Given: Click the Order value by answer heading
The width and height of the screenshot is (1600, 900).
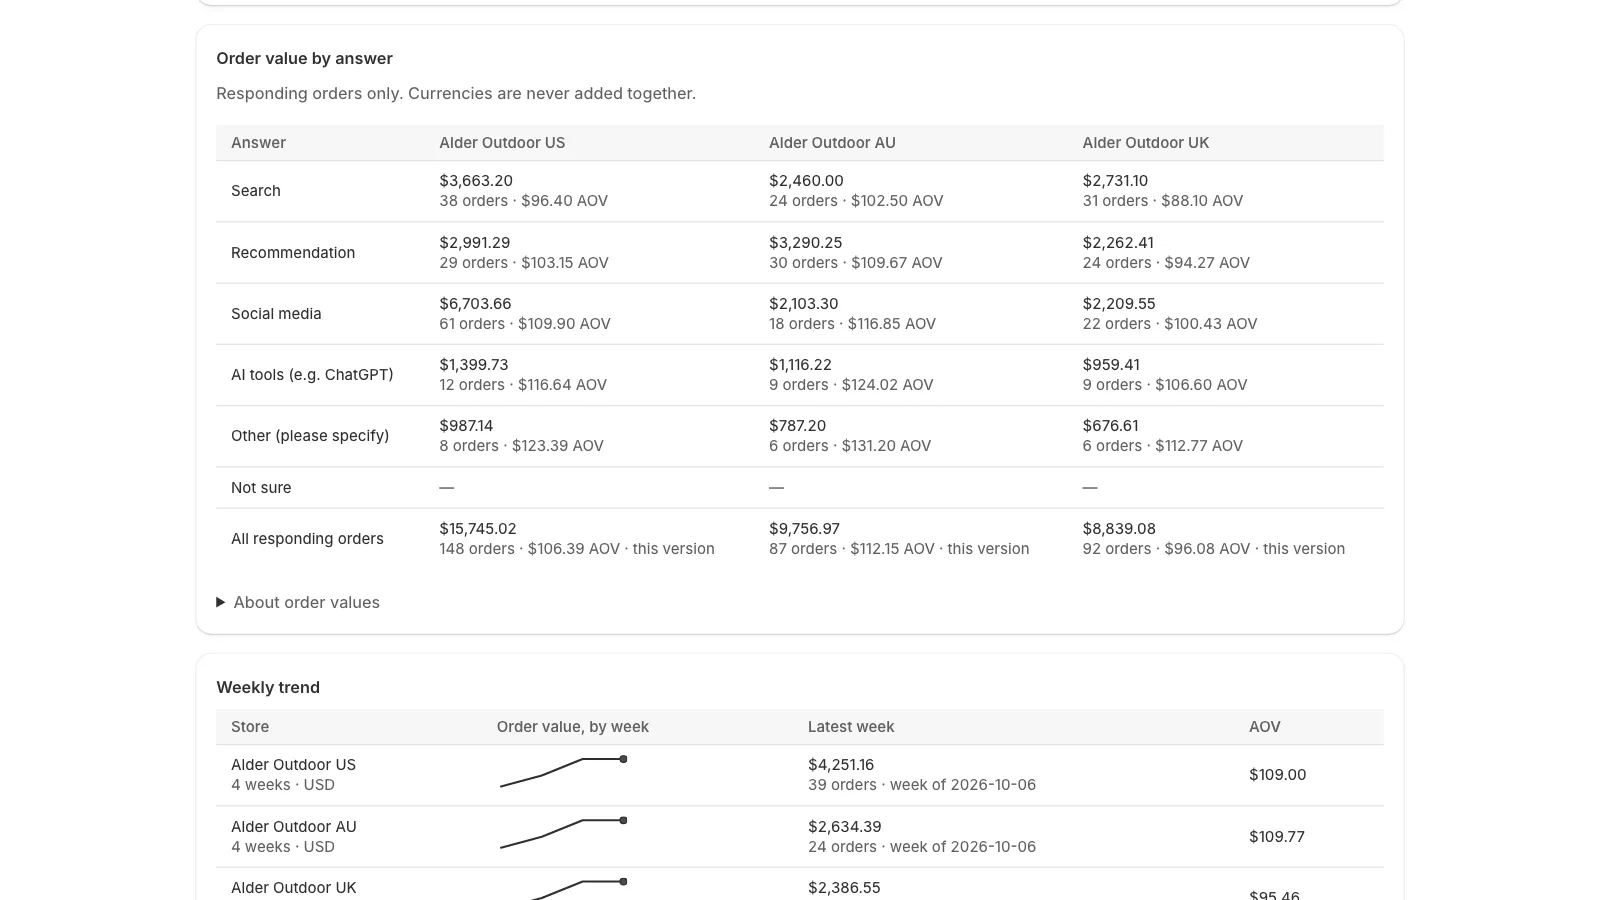Looking at the screenshot, I should click(x=304, y=59).
